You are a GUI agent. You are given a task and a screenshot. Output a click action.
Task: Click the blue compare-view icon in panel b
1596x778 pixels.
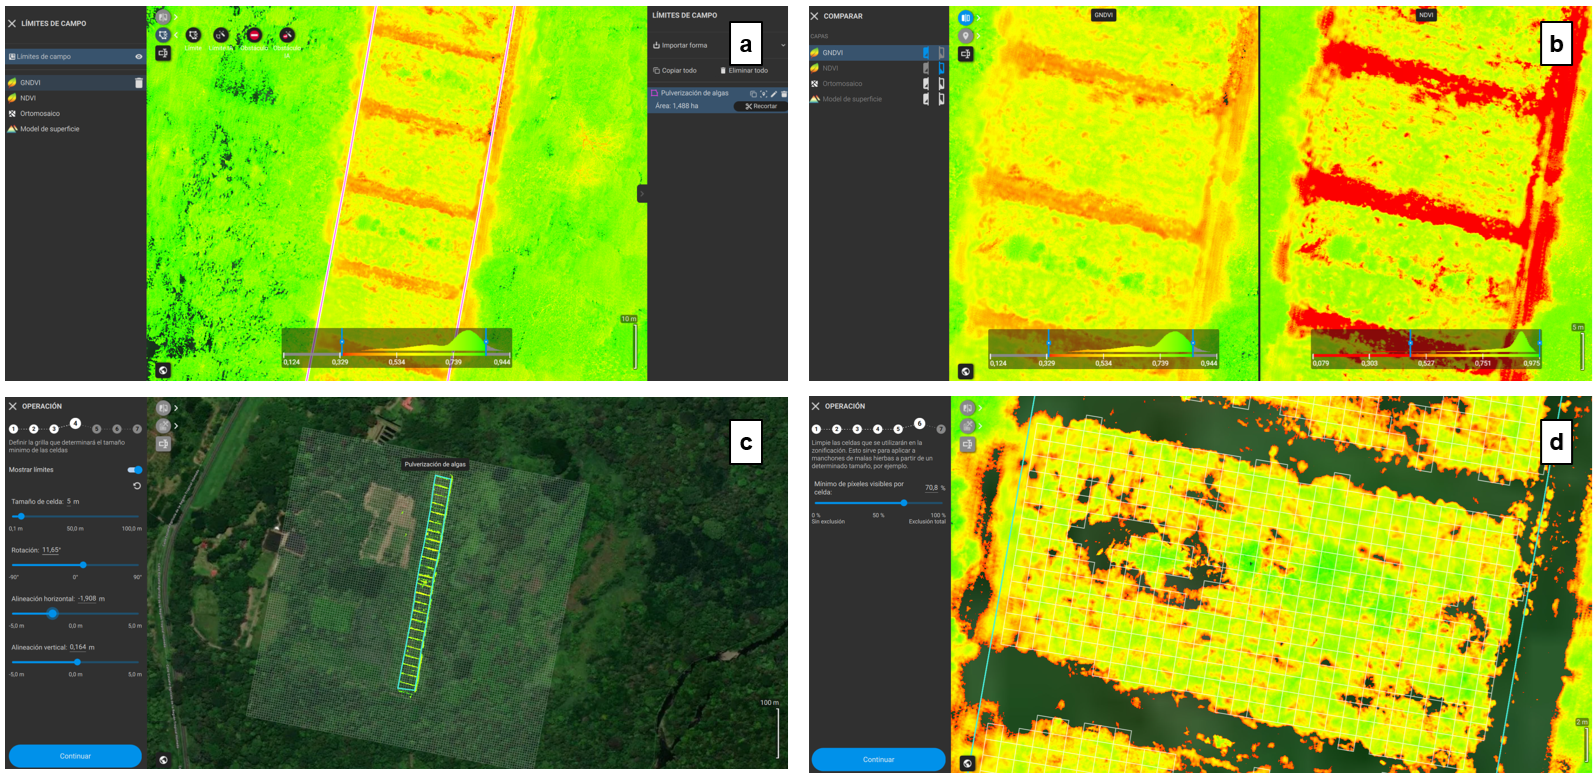pos(965,18)
